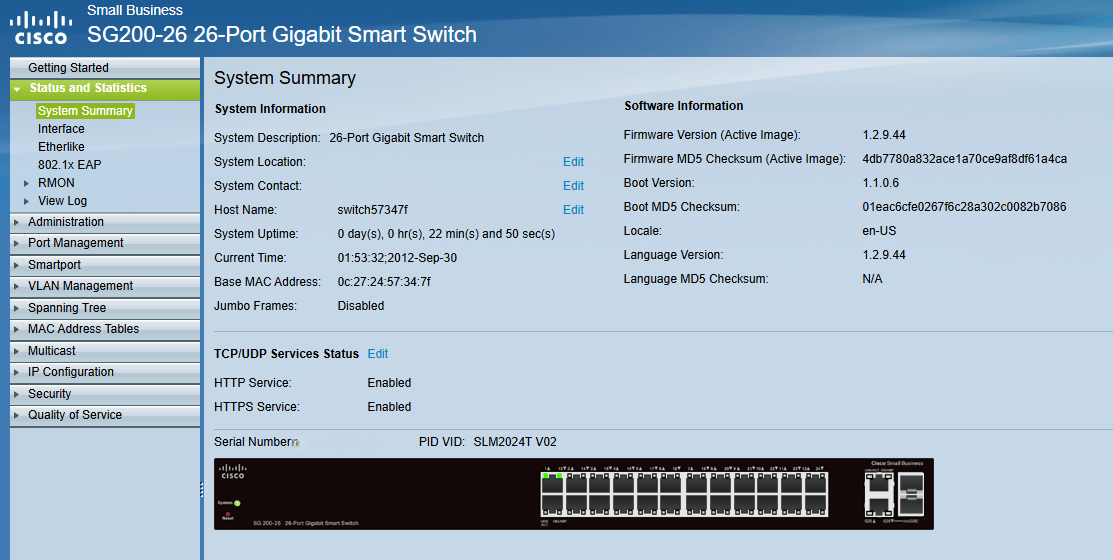
Task: Click port 12 on the switch faceplate
Action: (816, 483)
